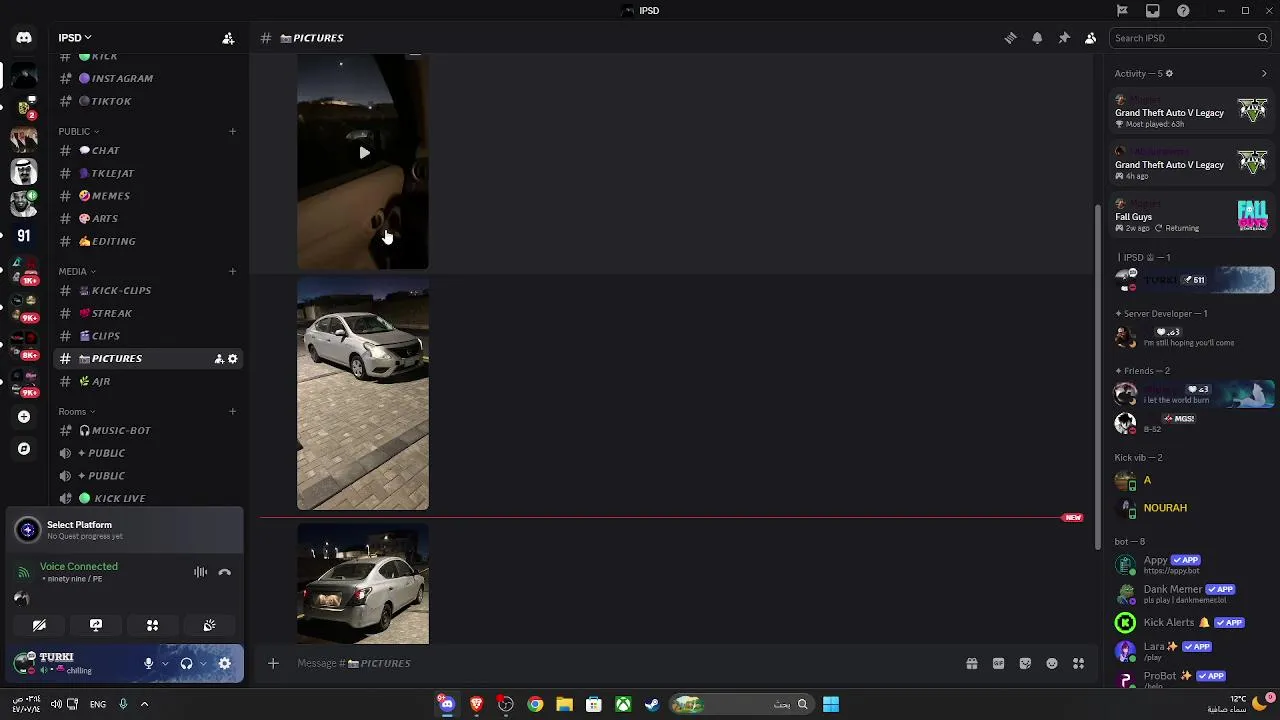Open the gift icon in message bar
Image resolution: width=1280 pixels, height=720 pixels.
coord(971,663)
